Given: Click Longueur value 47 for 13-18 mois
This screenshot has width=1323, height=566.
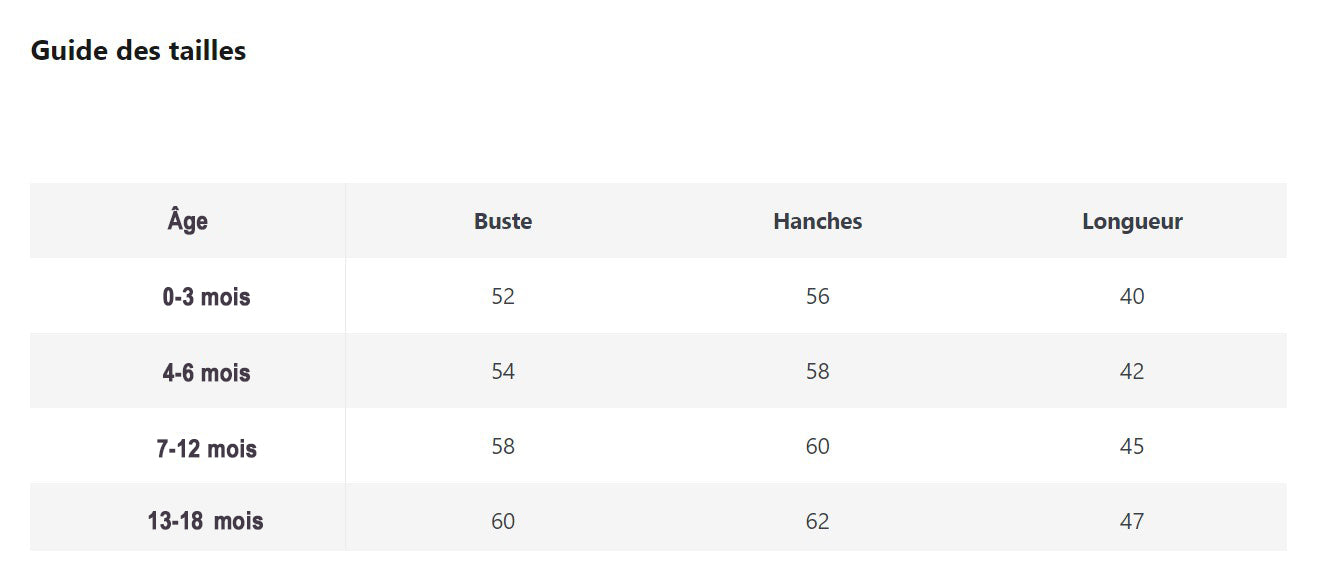Looking at the screenshot, I should tap(1132, 522).
